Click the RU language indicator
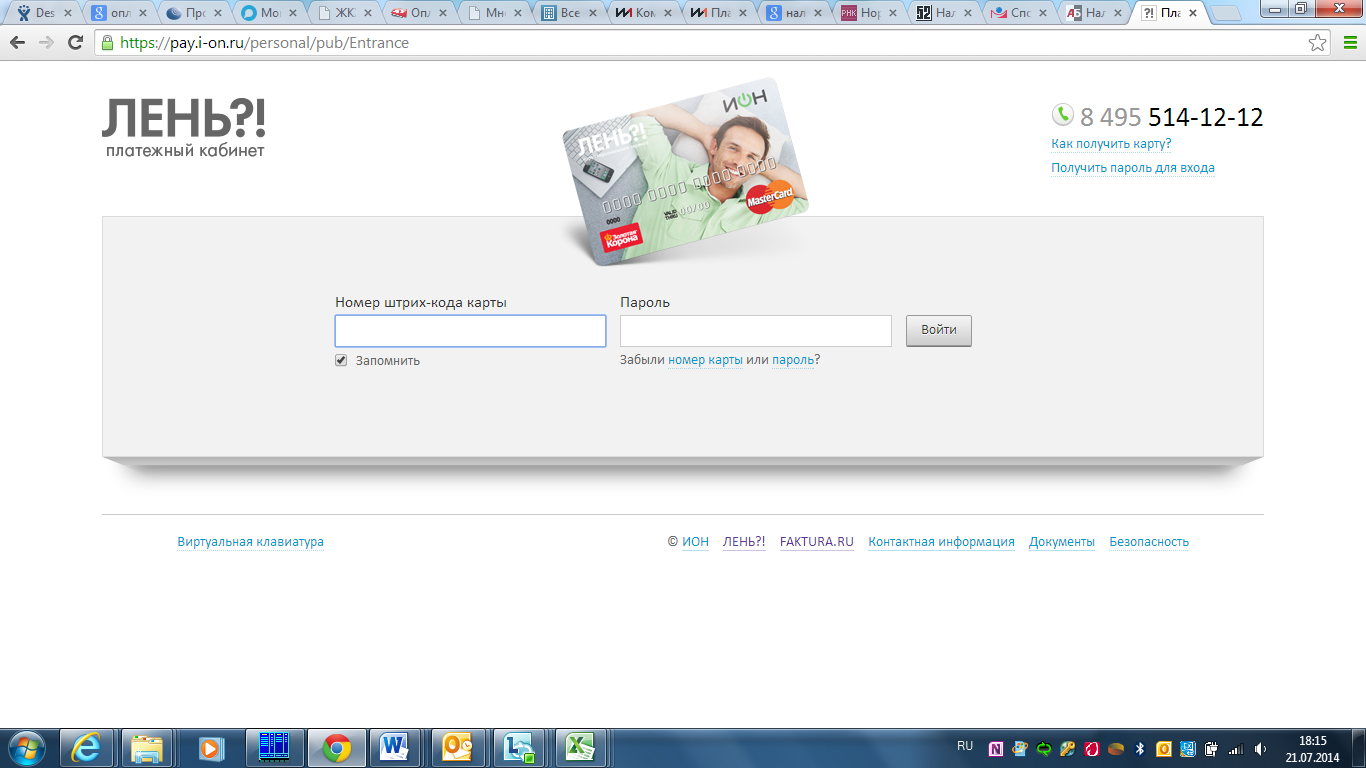 click(x=964, y=746)
